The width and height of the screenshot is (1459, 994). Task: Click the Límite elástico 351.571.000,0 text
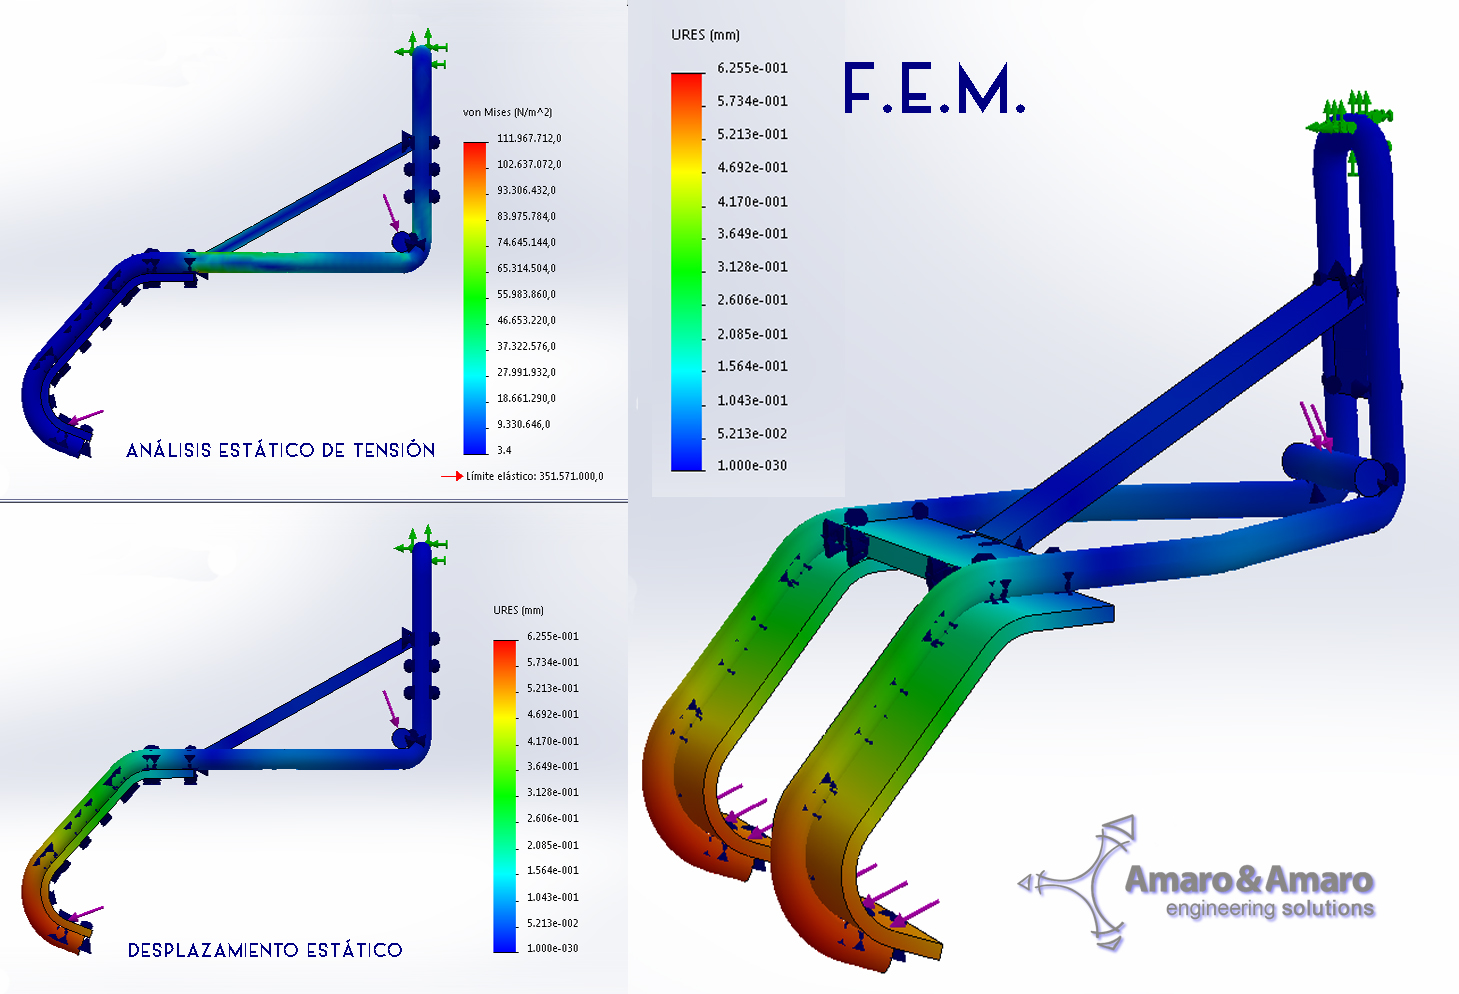534,476
